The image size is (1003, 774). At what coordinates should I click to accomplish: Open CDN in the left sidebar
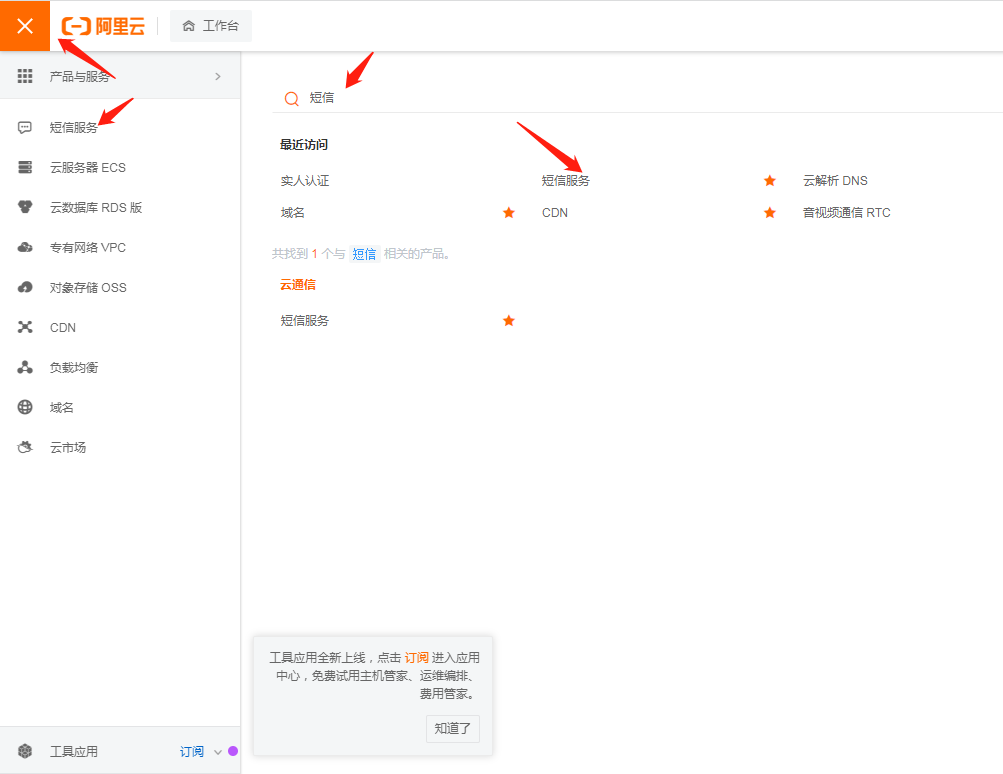pyautogui.click(x=63, y=328)
